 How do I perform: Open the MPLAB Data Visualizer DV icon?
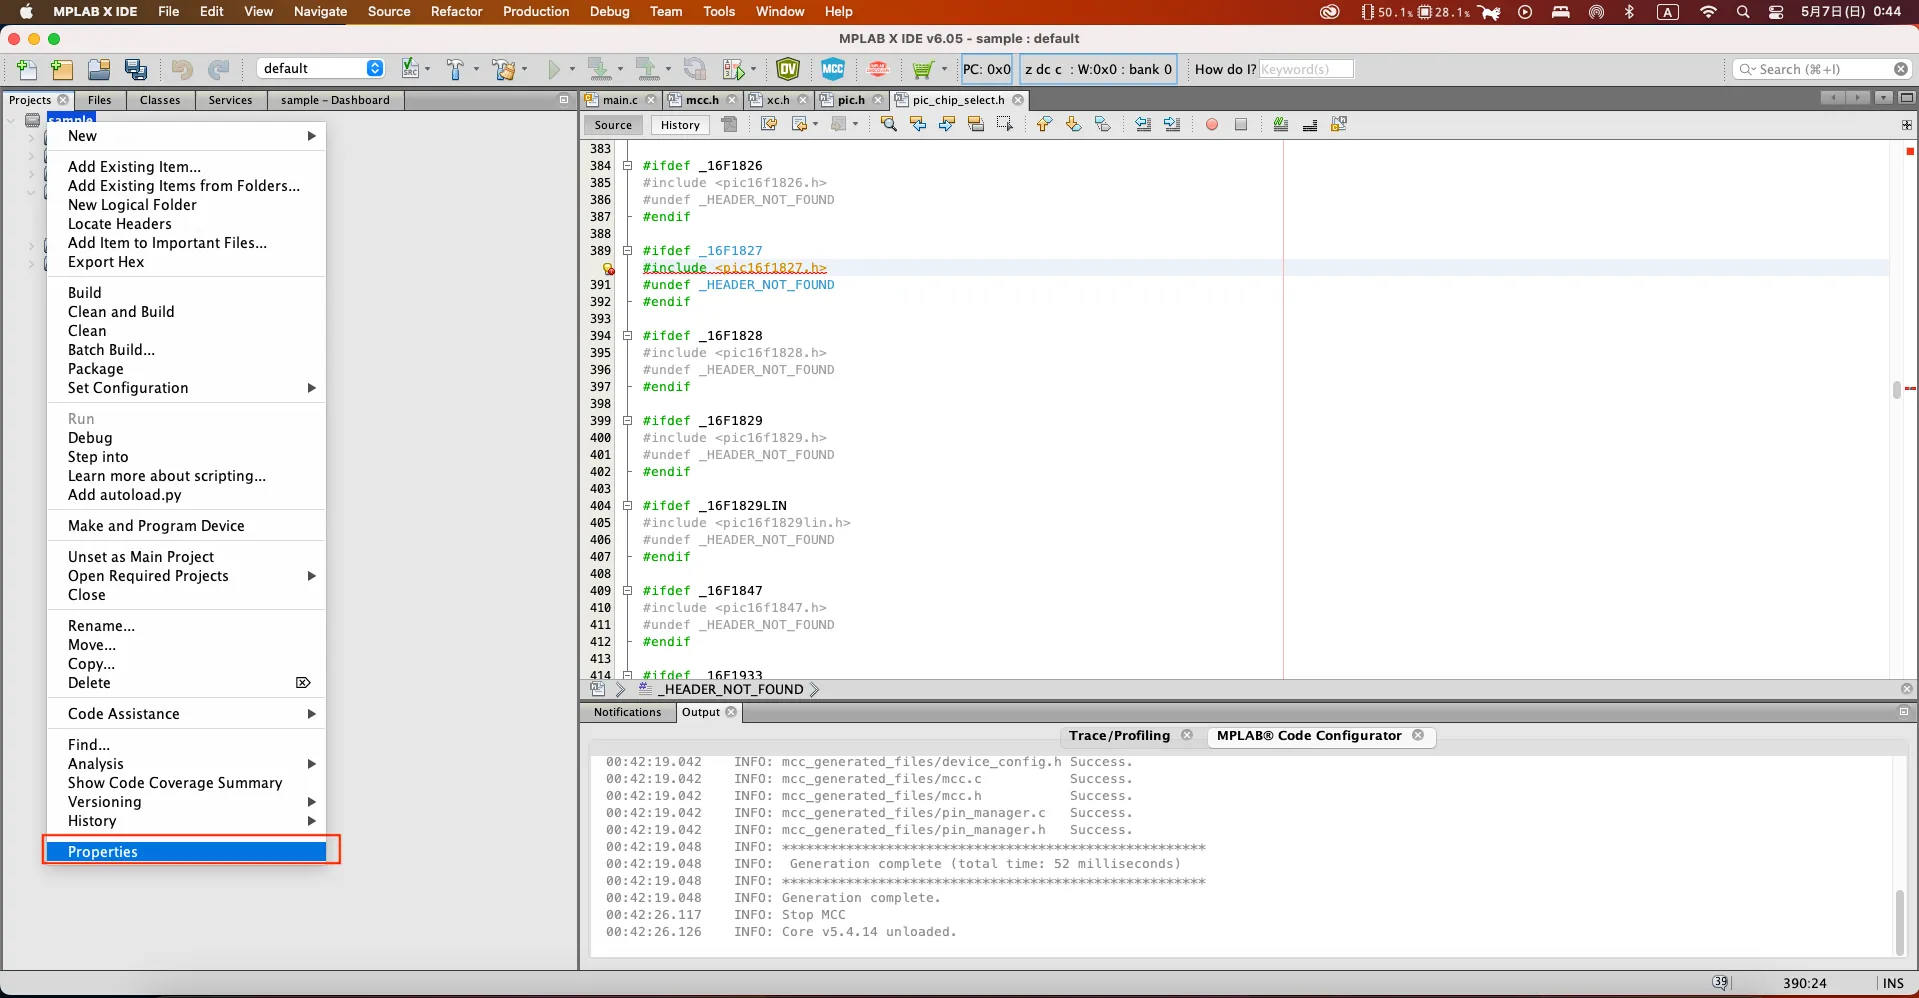[788, 69]
